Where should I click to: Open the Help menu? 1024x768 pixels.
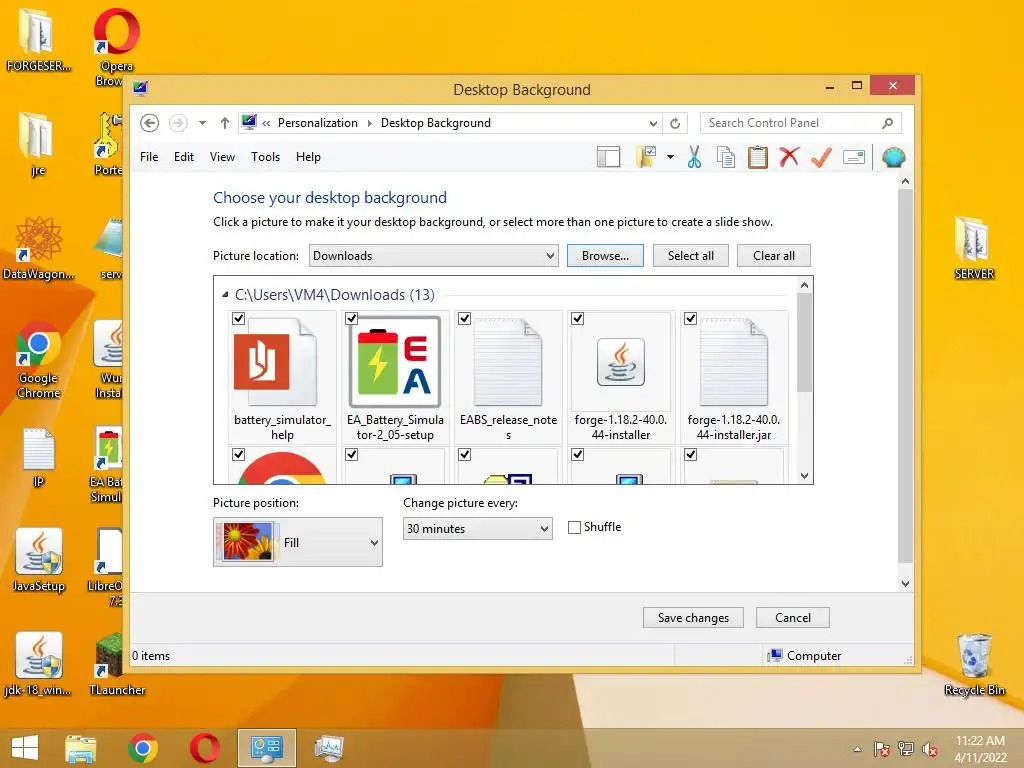point(308,157)
